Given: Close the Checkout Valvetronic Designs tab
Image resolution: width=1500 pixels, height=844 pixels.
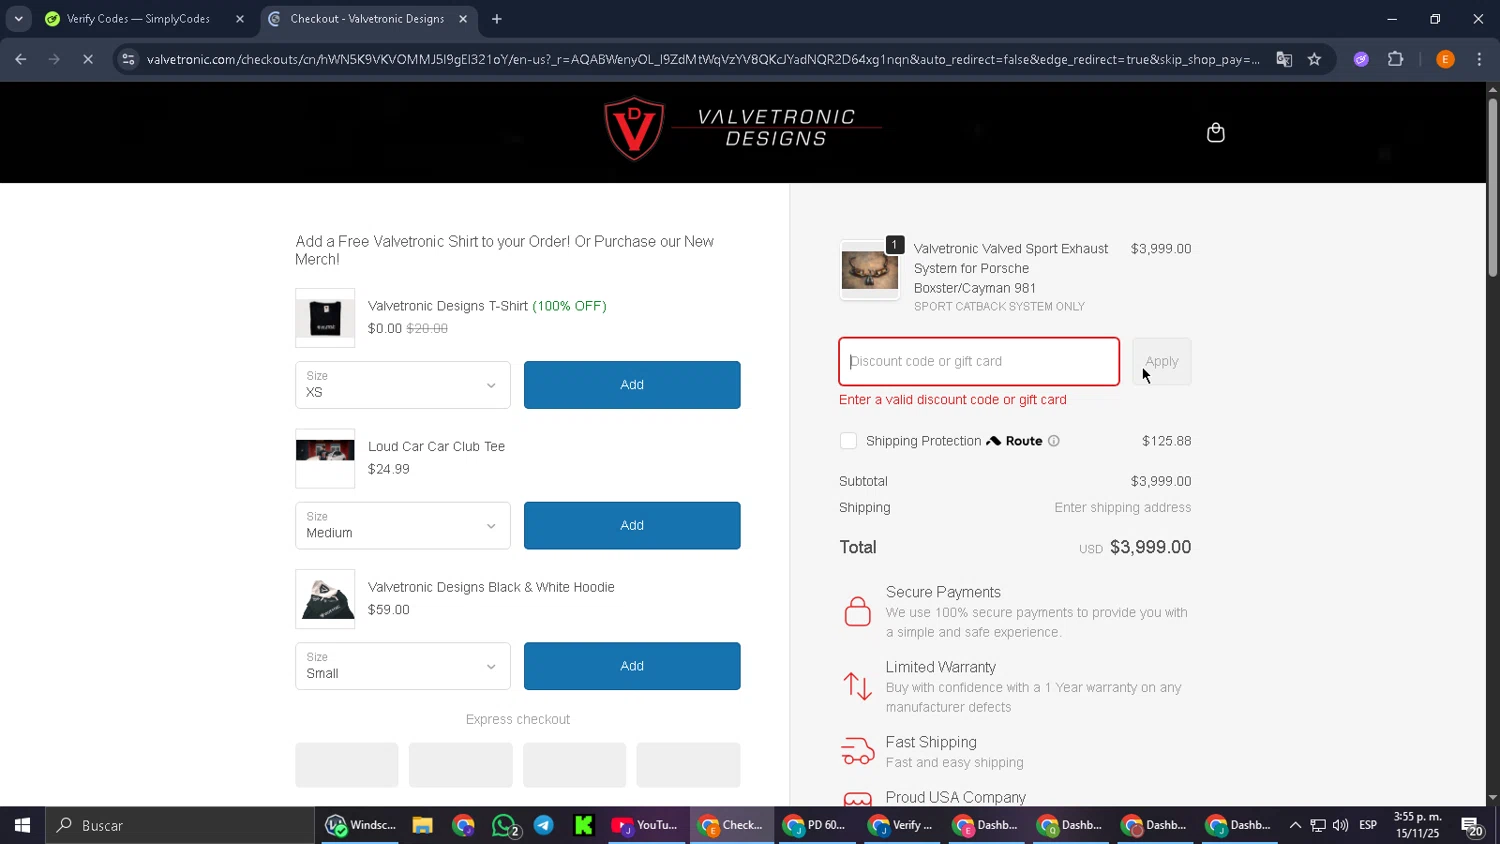Looking at the screenshot, I should (x=463, y=19).
